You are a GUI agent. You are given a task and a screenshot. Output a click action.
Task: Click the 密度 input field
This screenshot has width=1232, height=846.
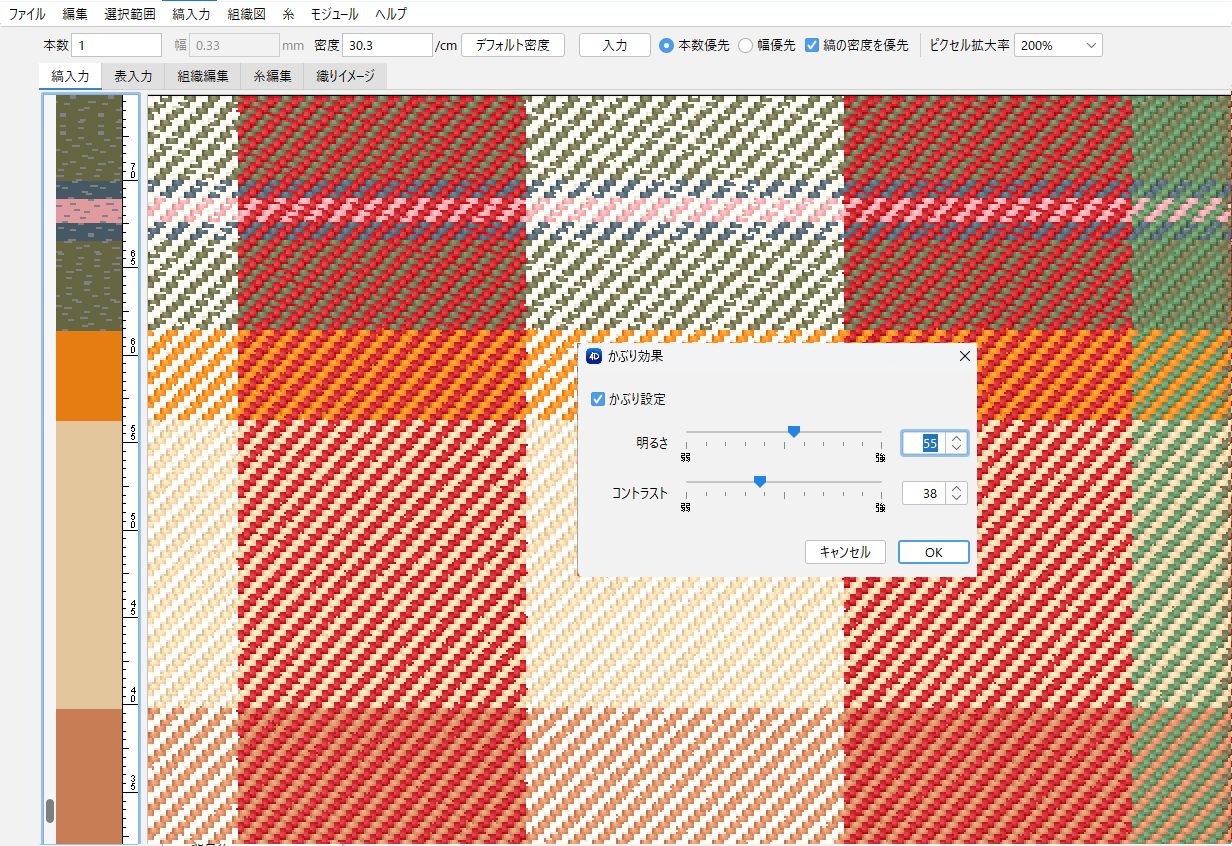click(386, 45)
